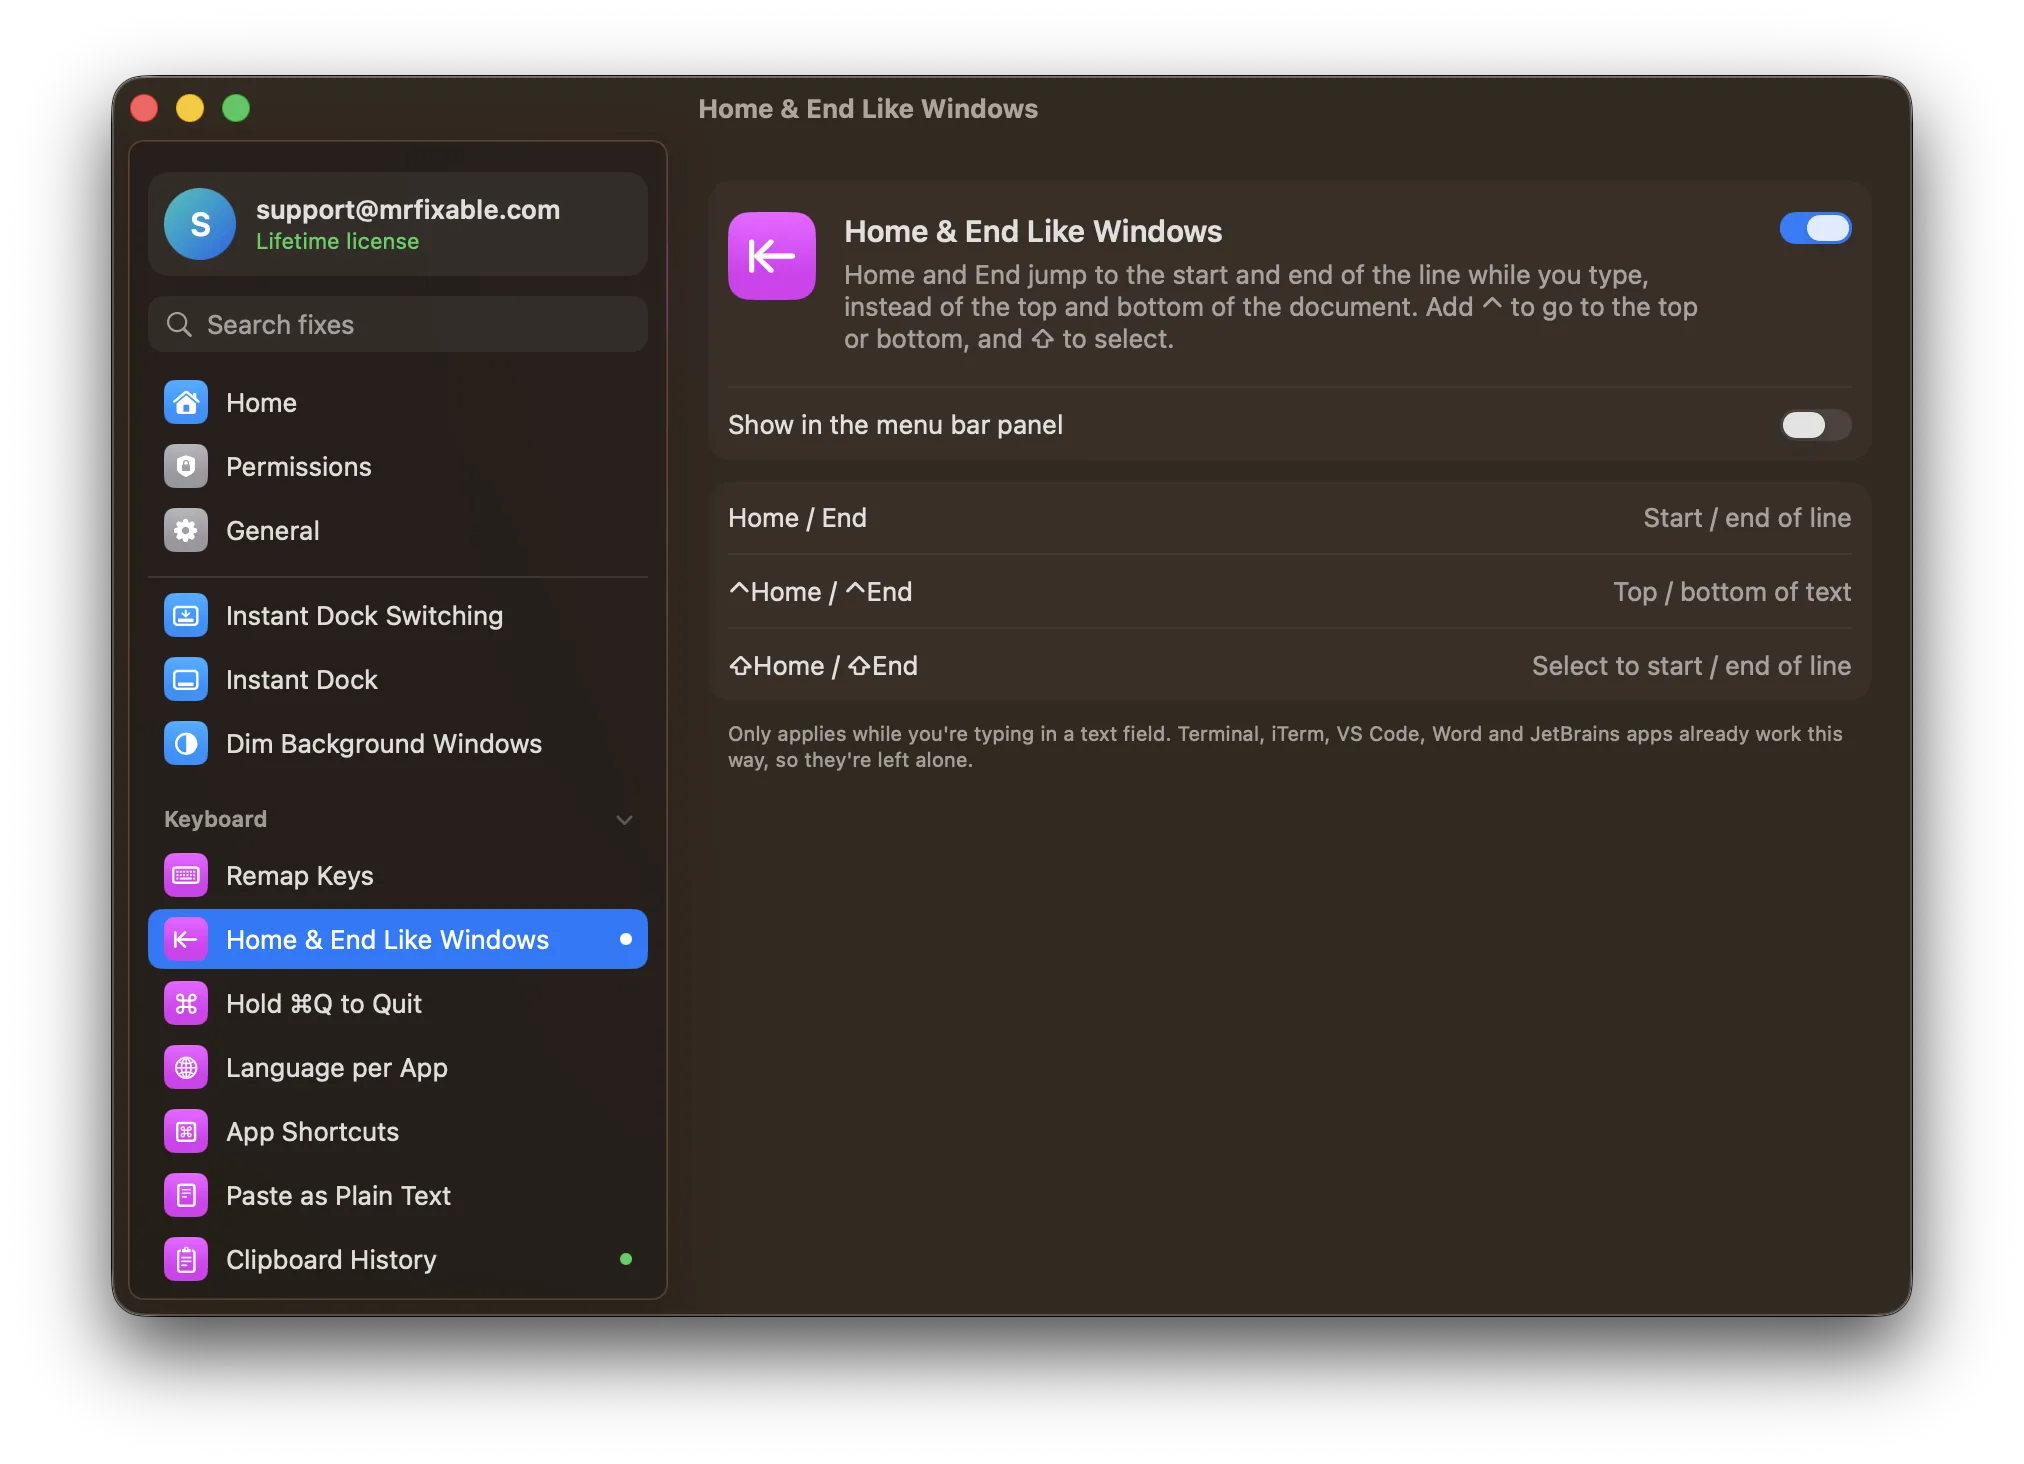Viewport: 2024px width, 1464px height.
Task: Click the Search fixes field
Action: 398,324
